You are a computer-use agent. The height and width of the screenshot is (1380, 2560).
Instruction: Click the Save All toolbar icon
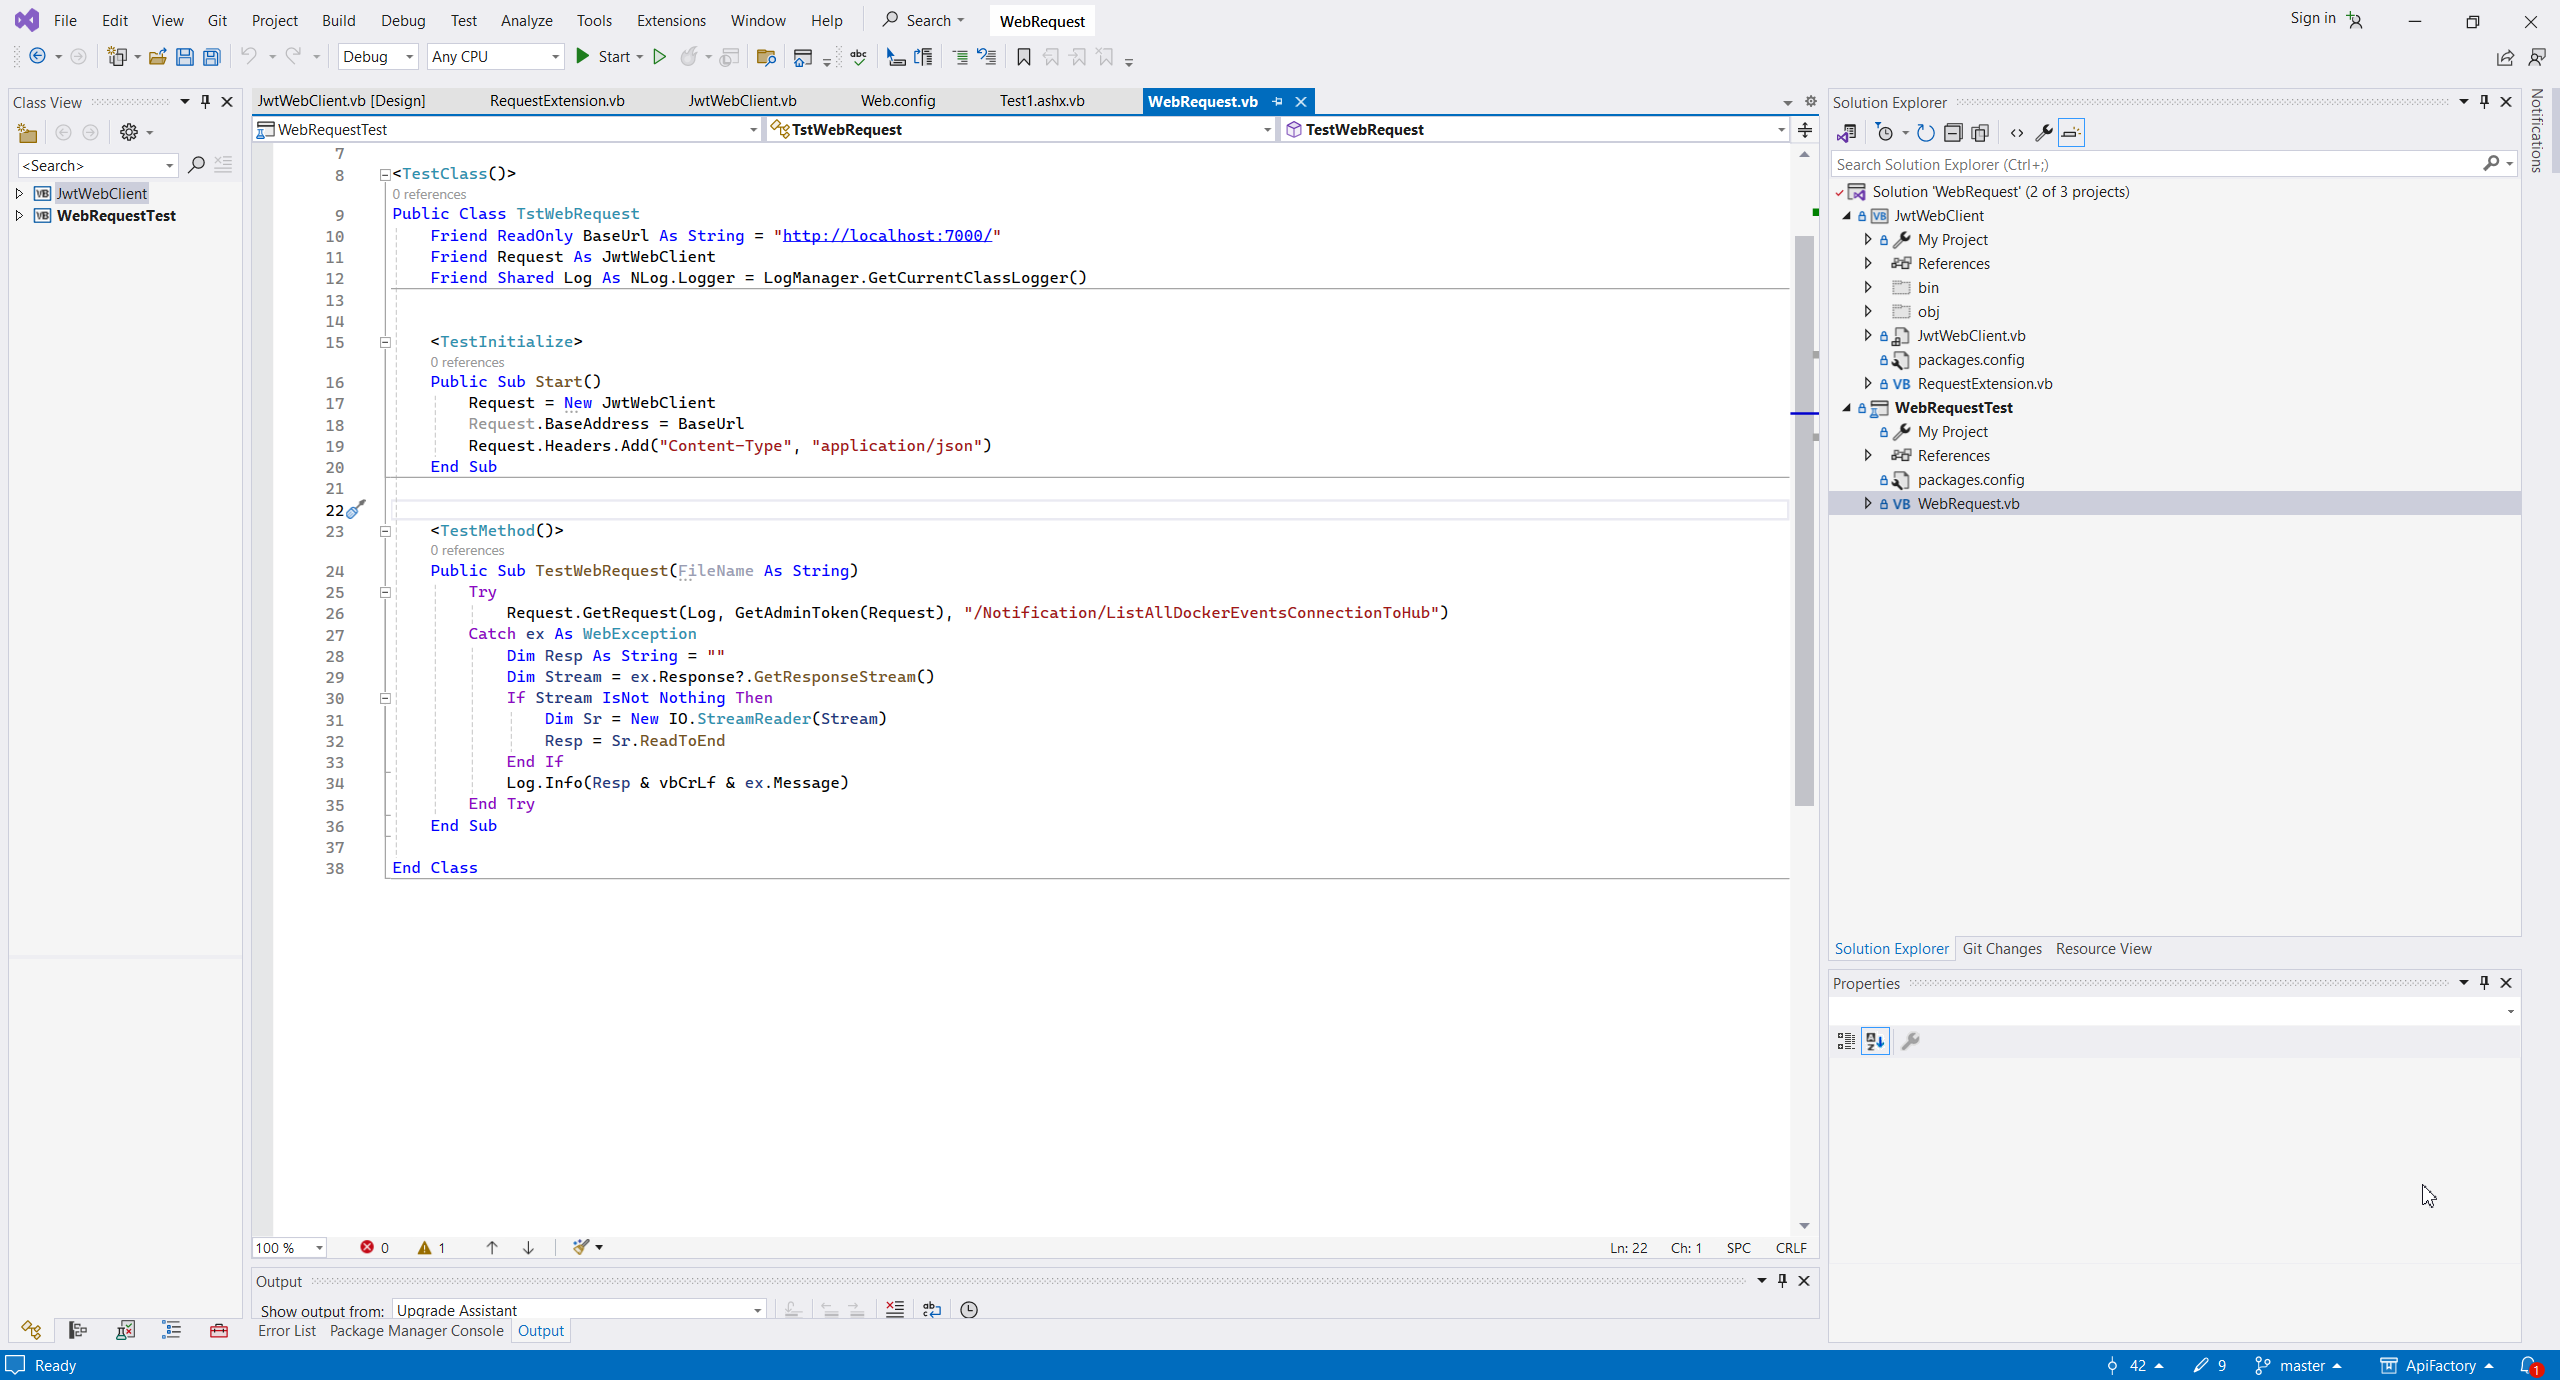tap(211, 57)
